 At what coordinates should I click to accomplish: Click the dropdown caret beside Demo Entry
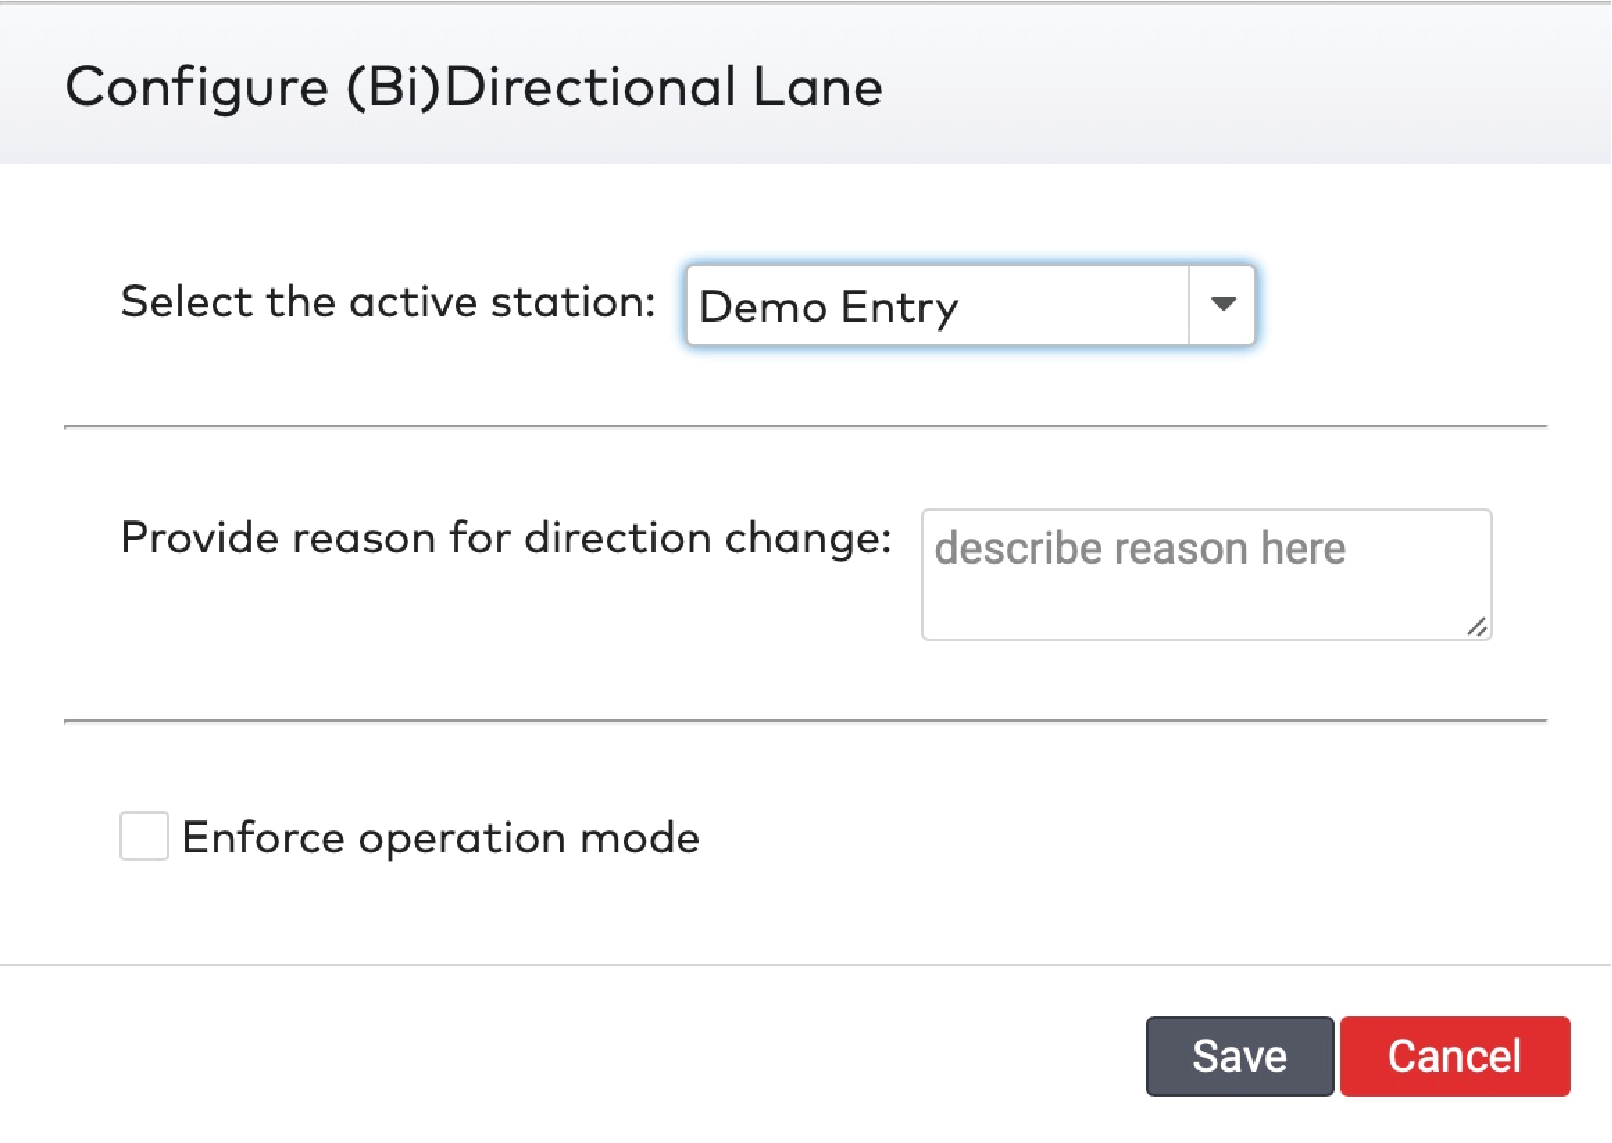coord(1222,307)
